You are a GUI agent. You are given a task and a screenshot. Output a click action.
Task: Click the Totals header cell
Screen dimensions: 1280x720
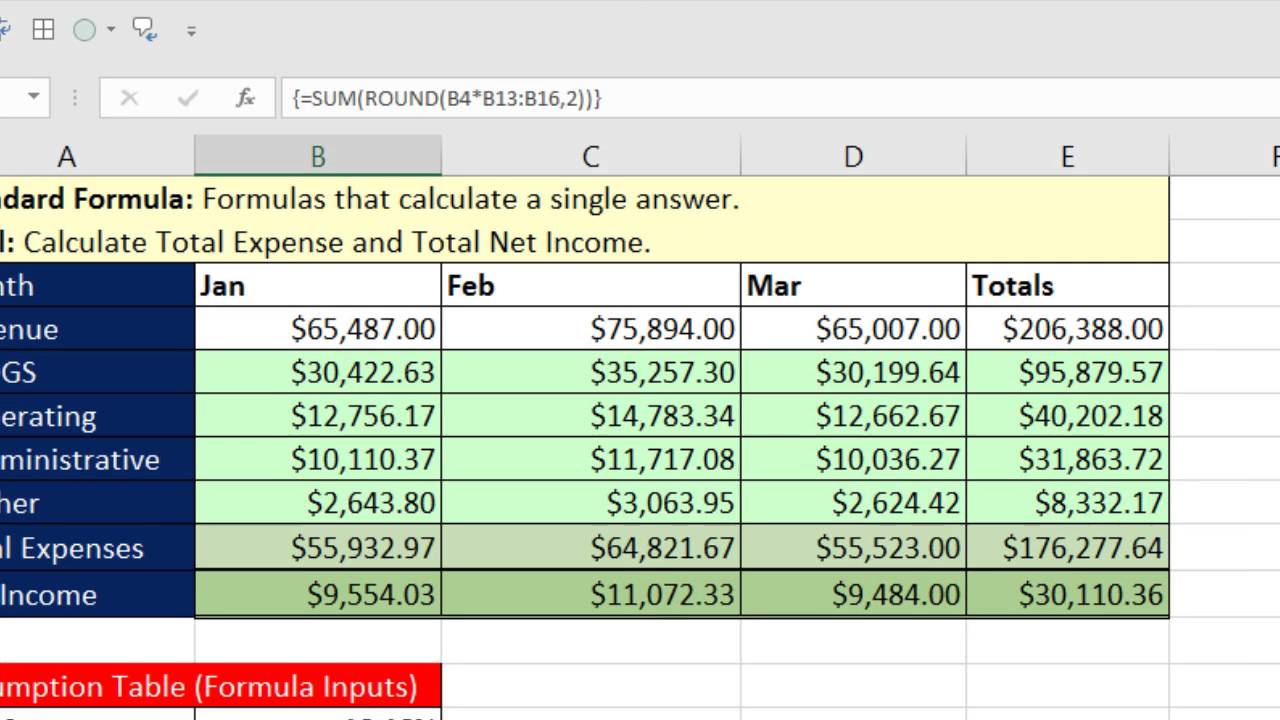click(1067, 285)
